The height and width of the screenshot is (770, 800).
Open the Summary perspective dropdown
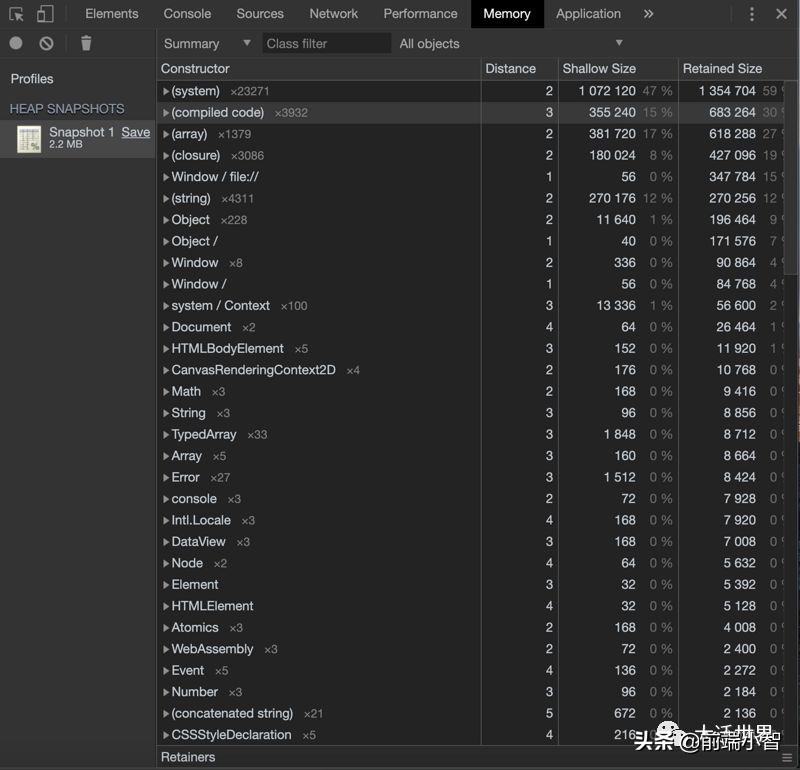(x=205, y=43)
